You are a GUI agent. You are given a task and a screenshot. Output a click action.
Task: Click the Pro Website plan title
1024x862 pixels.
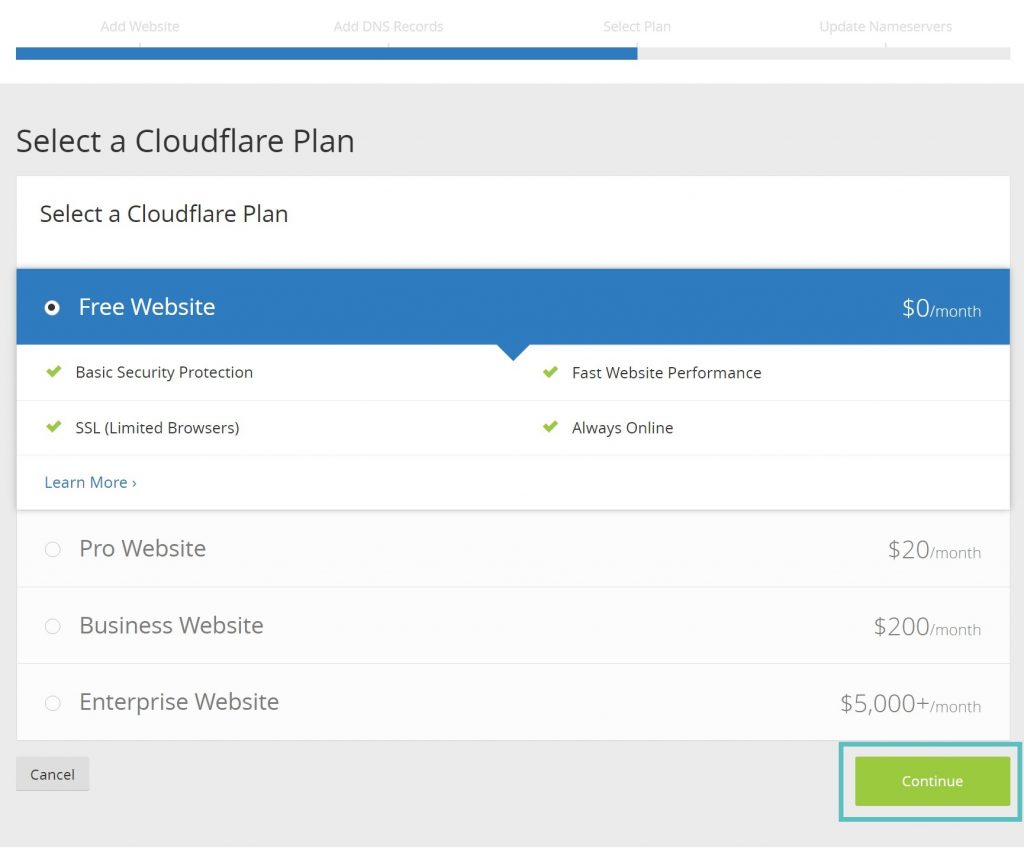click(x=142, y=549)
